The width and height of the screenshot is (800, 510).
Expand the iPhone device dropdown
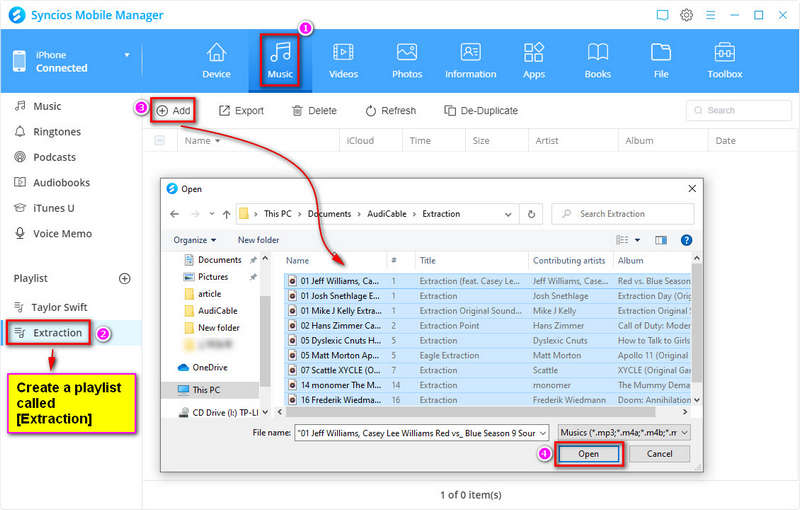click(127, 55)
